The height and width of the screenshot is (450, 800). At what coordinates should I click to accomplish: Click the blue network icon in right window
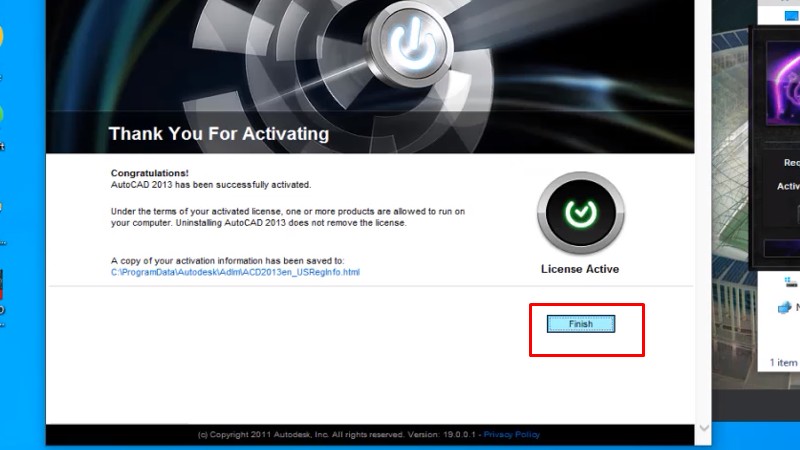click(786, 308)
